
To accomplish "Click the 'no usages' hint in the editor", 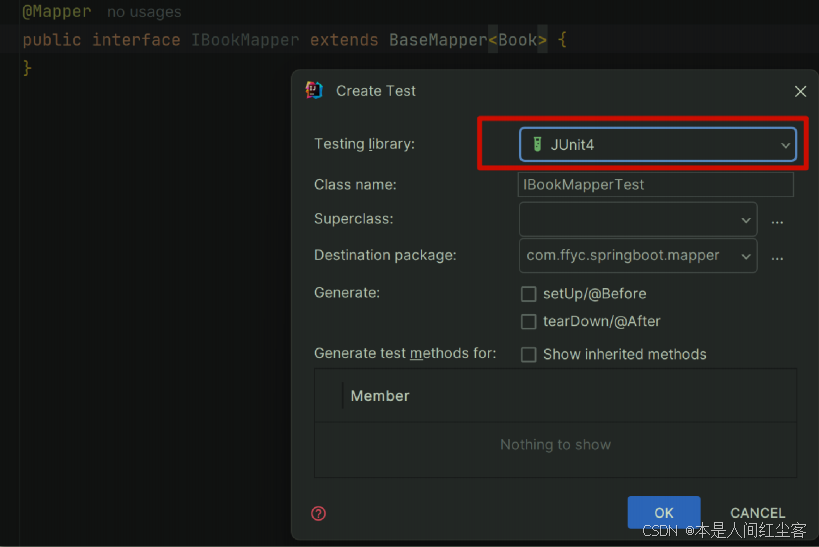I will click(x=144, y=12).
